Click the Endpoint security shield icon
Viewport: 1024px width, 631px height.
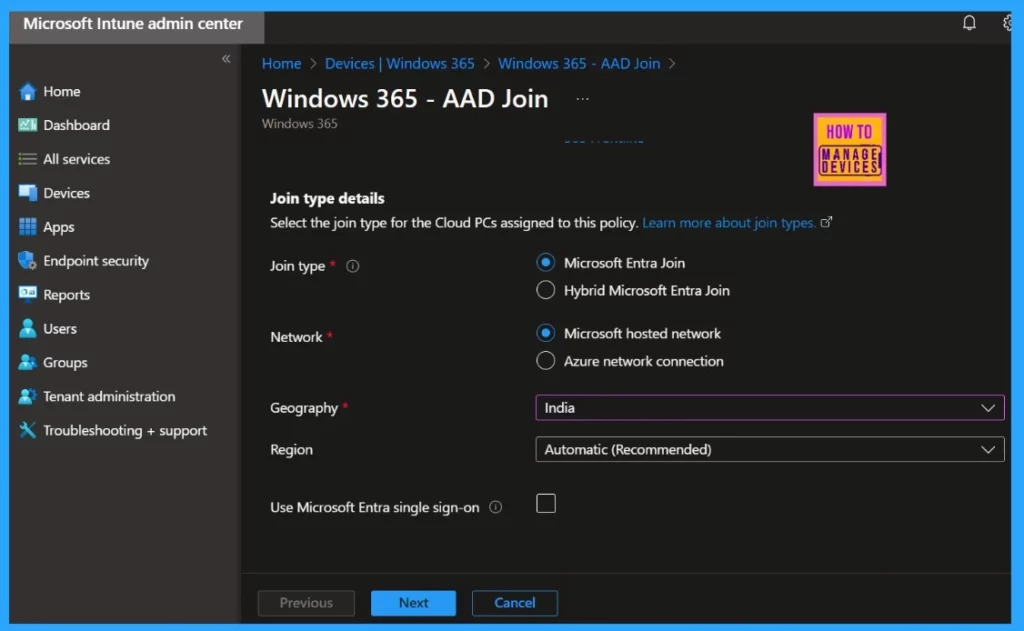click(x=27, y=261)
